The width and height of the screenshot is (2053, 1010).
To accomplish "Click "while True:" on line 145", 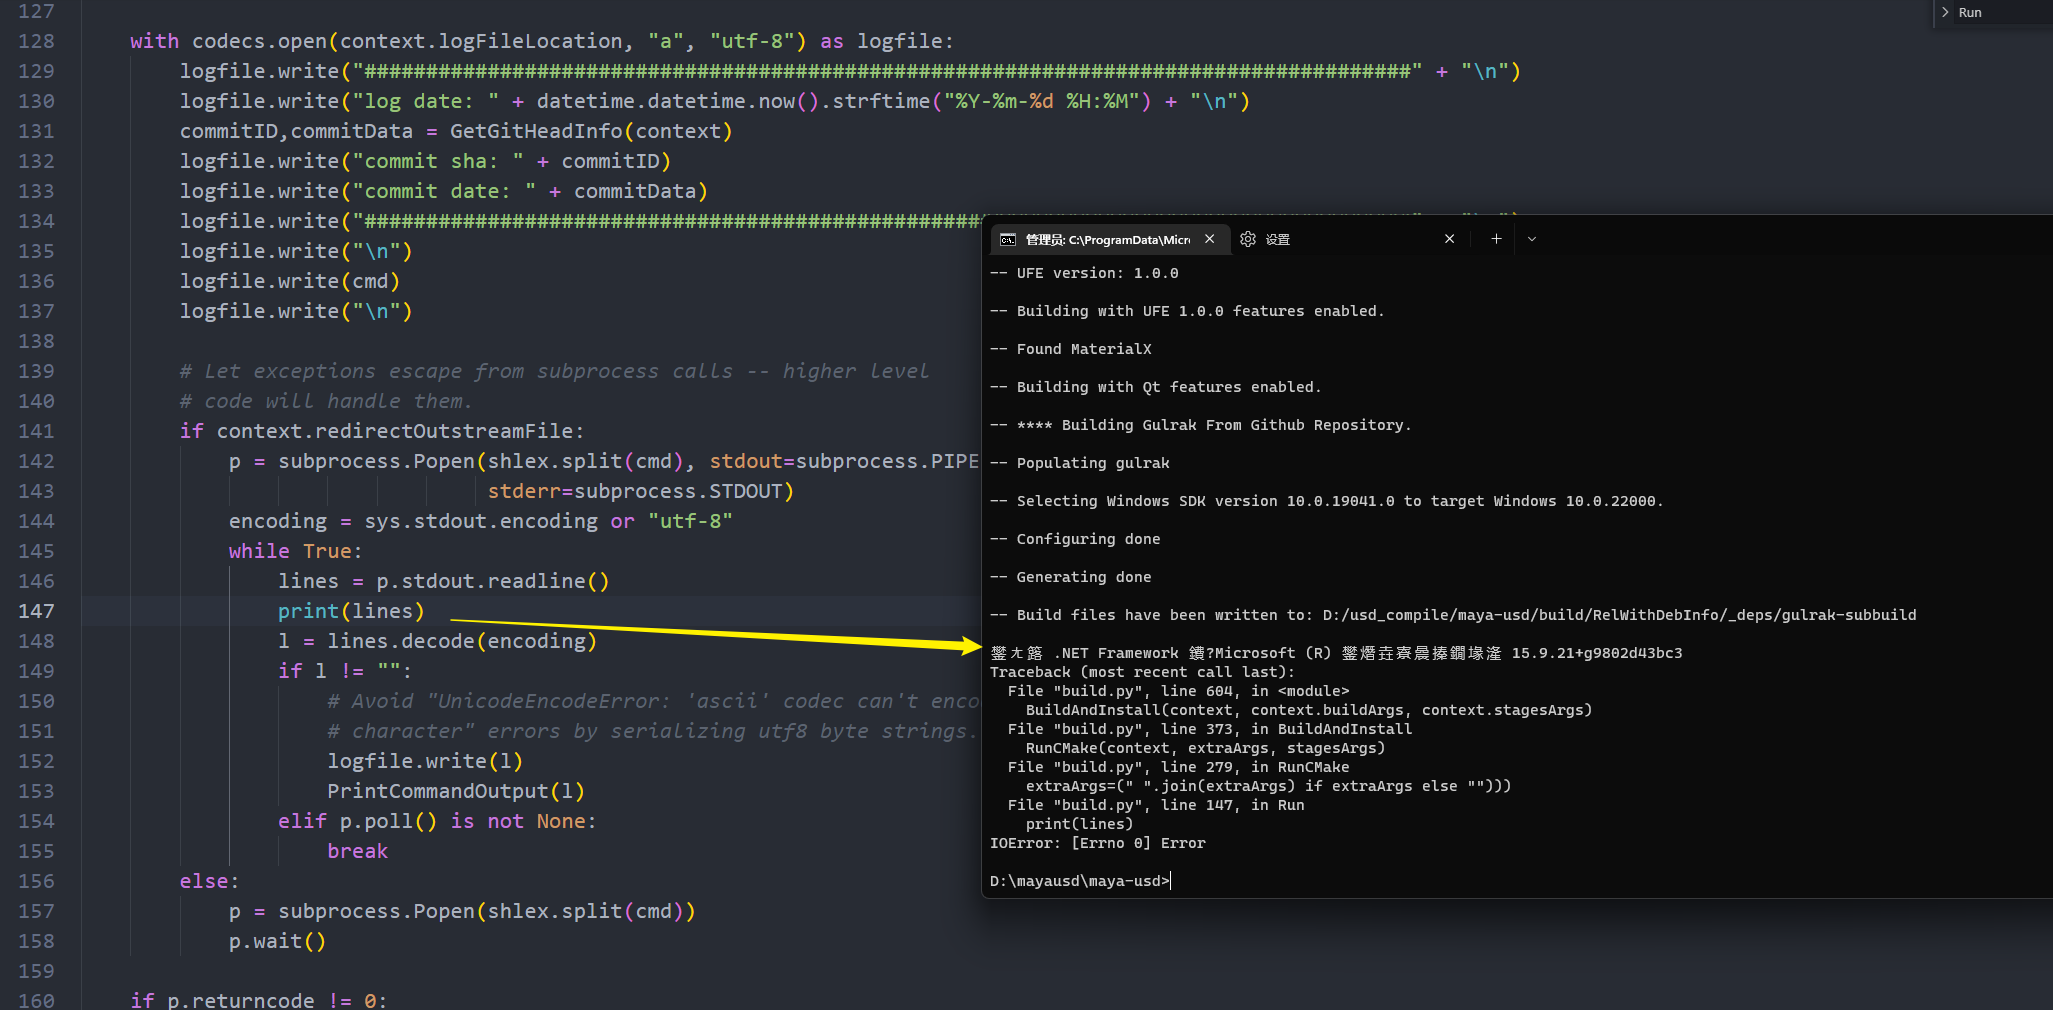I will 295,551.
